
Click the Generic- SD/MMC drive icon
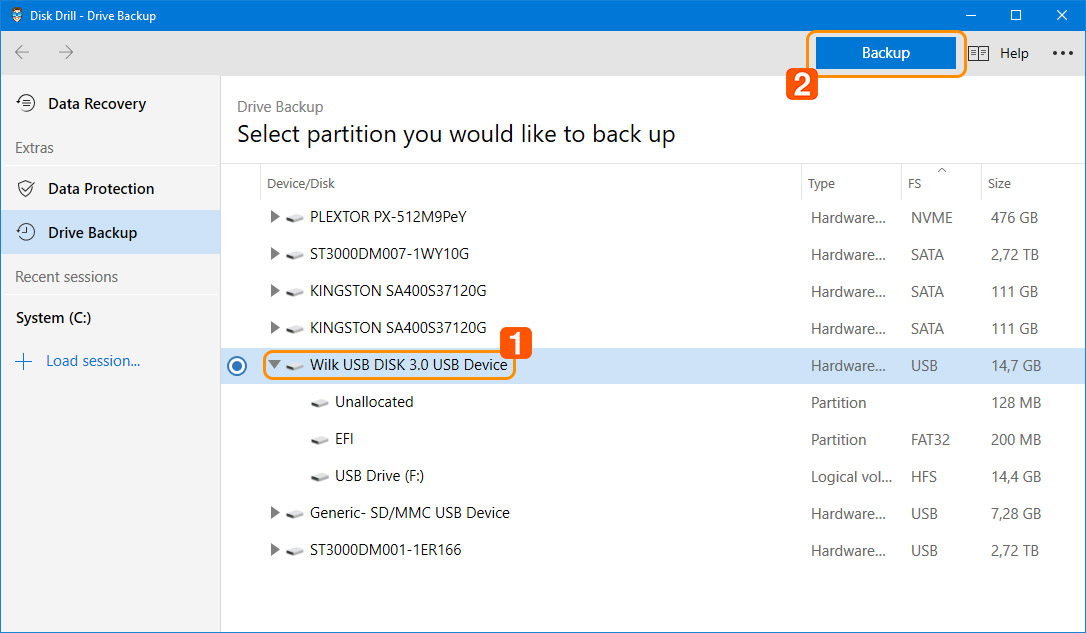point(295,513)
